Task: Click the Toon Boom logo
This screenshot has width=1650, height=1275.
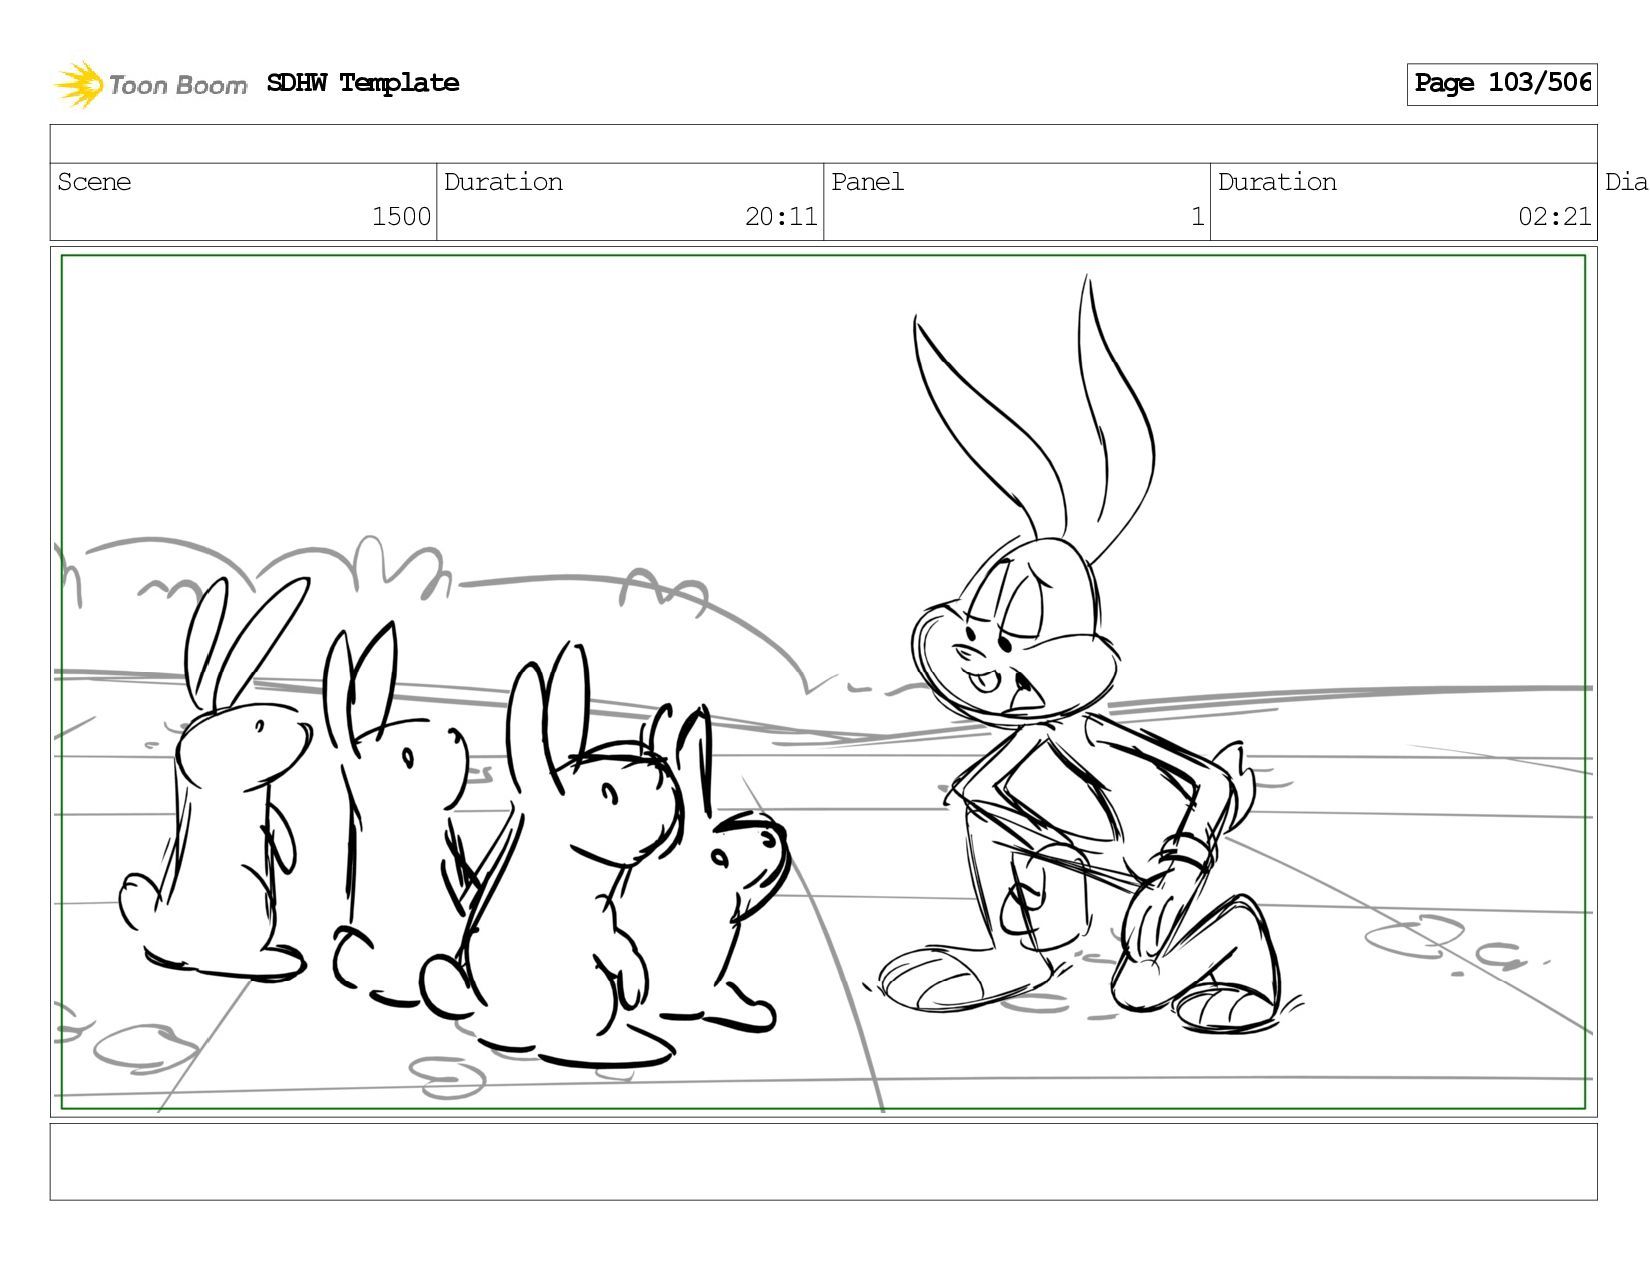Action: click(x=150, y=84)
